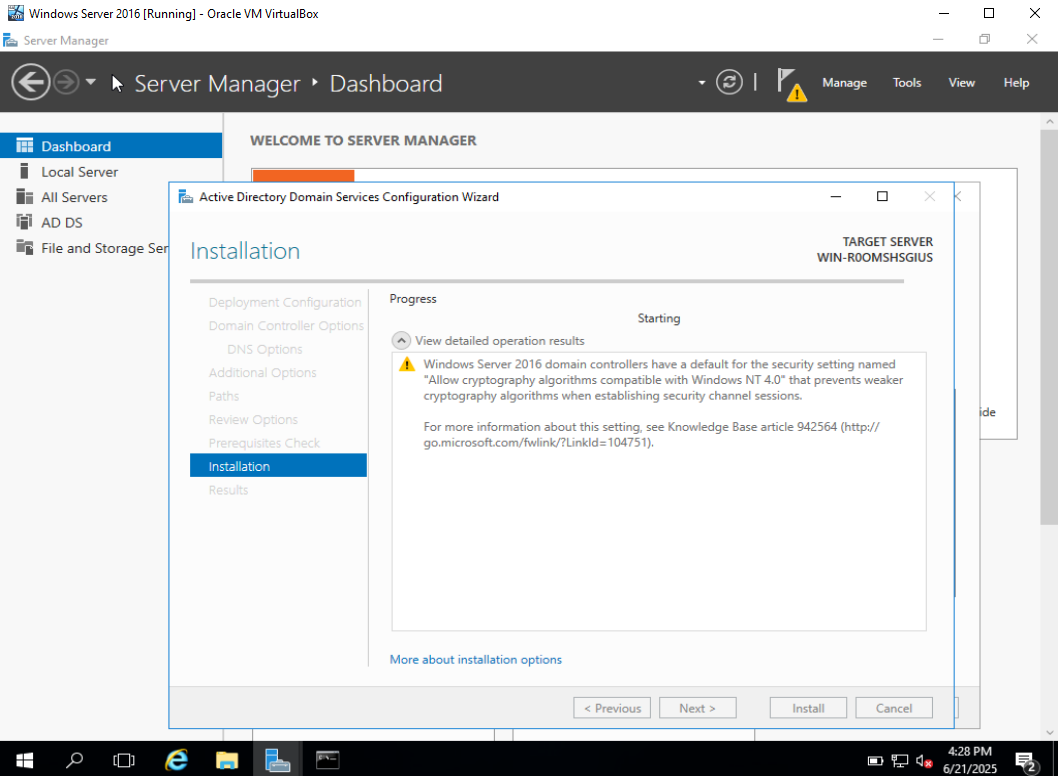
Task: Collapse View detailed operation results
Action: (x=401, y=340)
